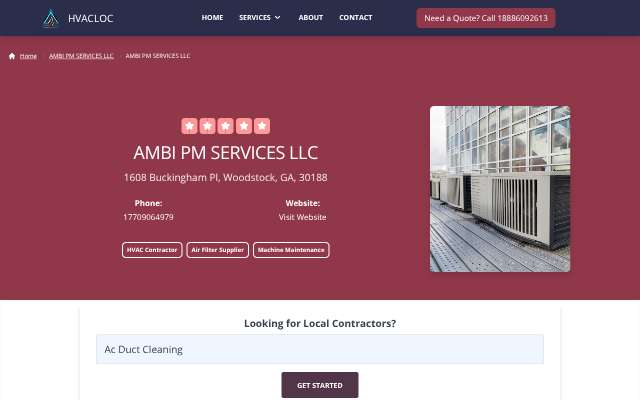Click the Phone: label
Screen dimensions: 640x400
[x=149, y=203]
